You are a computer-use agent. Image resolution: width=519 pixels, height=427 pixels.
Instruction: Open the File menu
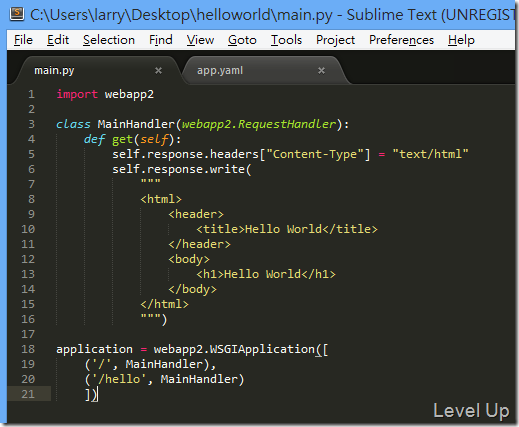pyautogui.click(x=23, y=40)
